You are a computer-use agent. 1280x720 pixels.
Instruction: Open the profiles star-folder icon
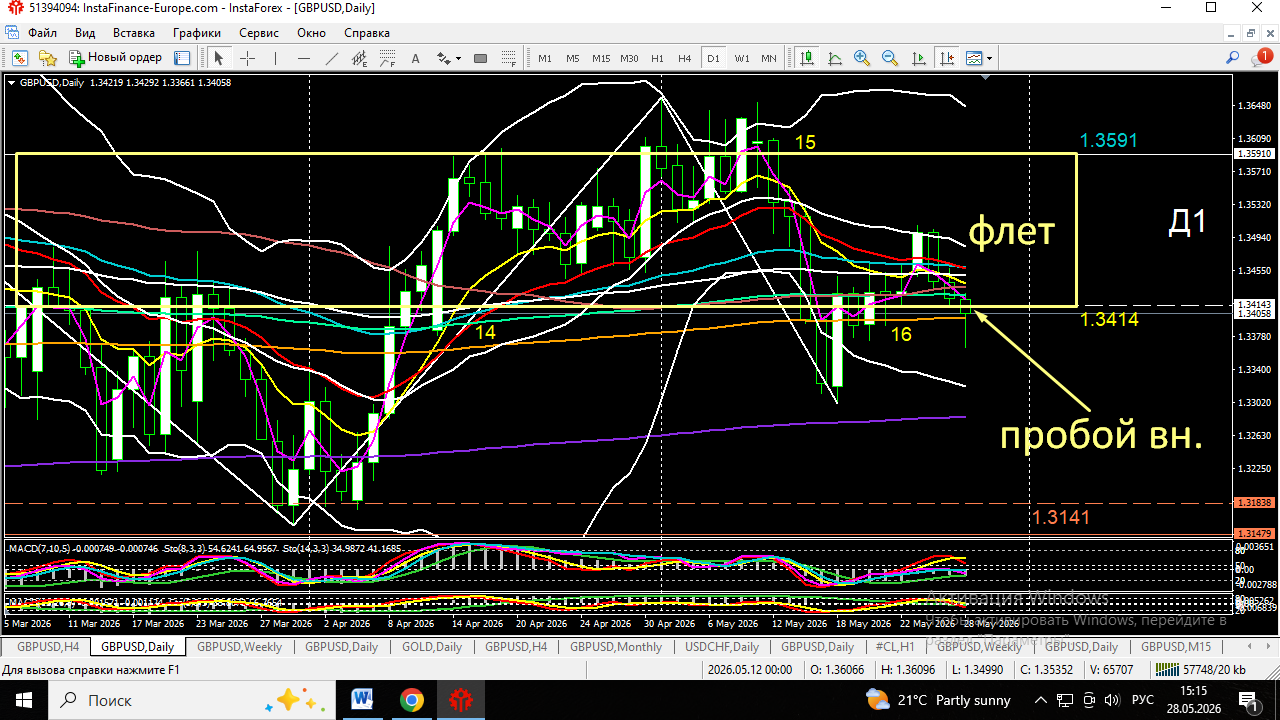(47, 58)
